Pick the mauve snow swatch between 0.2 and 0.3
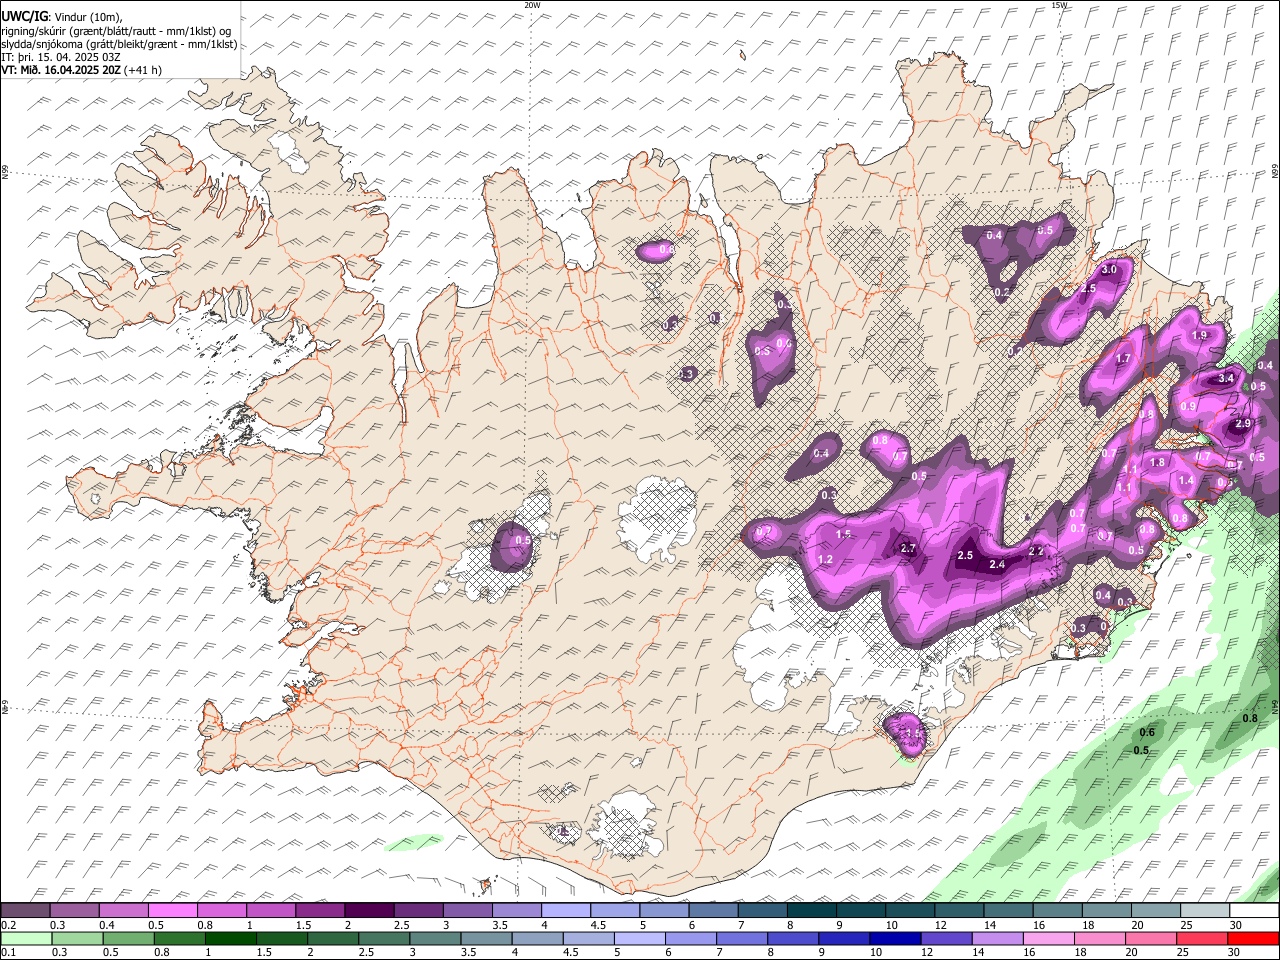This screenshot has width=1280, height=960. (25, 910)
